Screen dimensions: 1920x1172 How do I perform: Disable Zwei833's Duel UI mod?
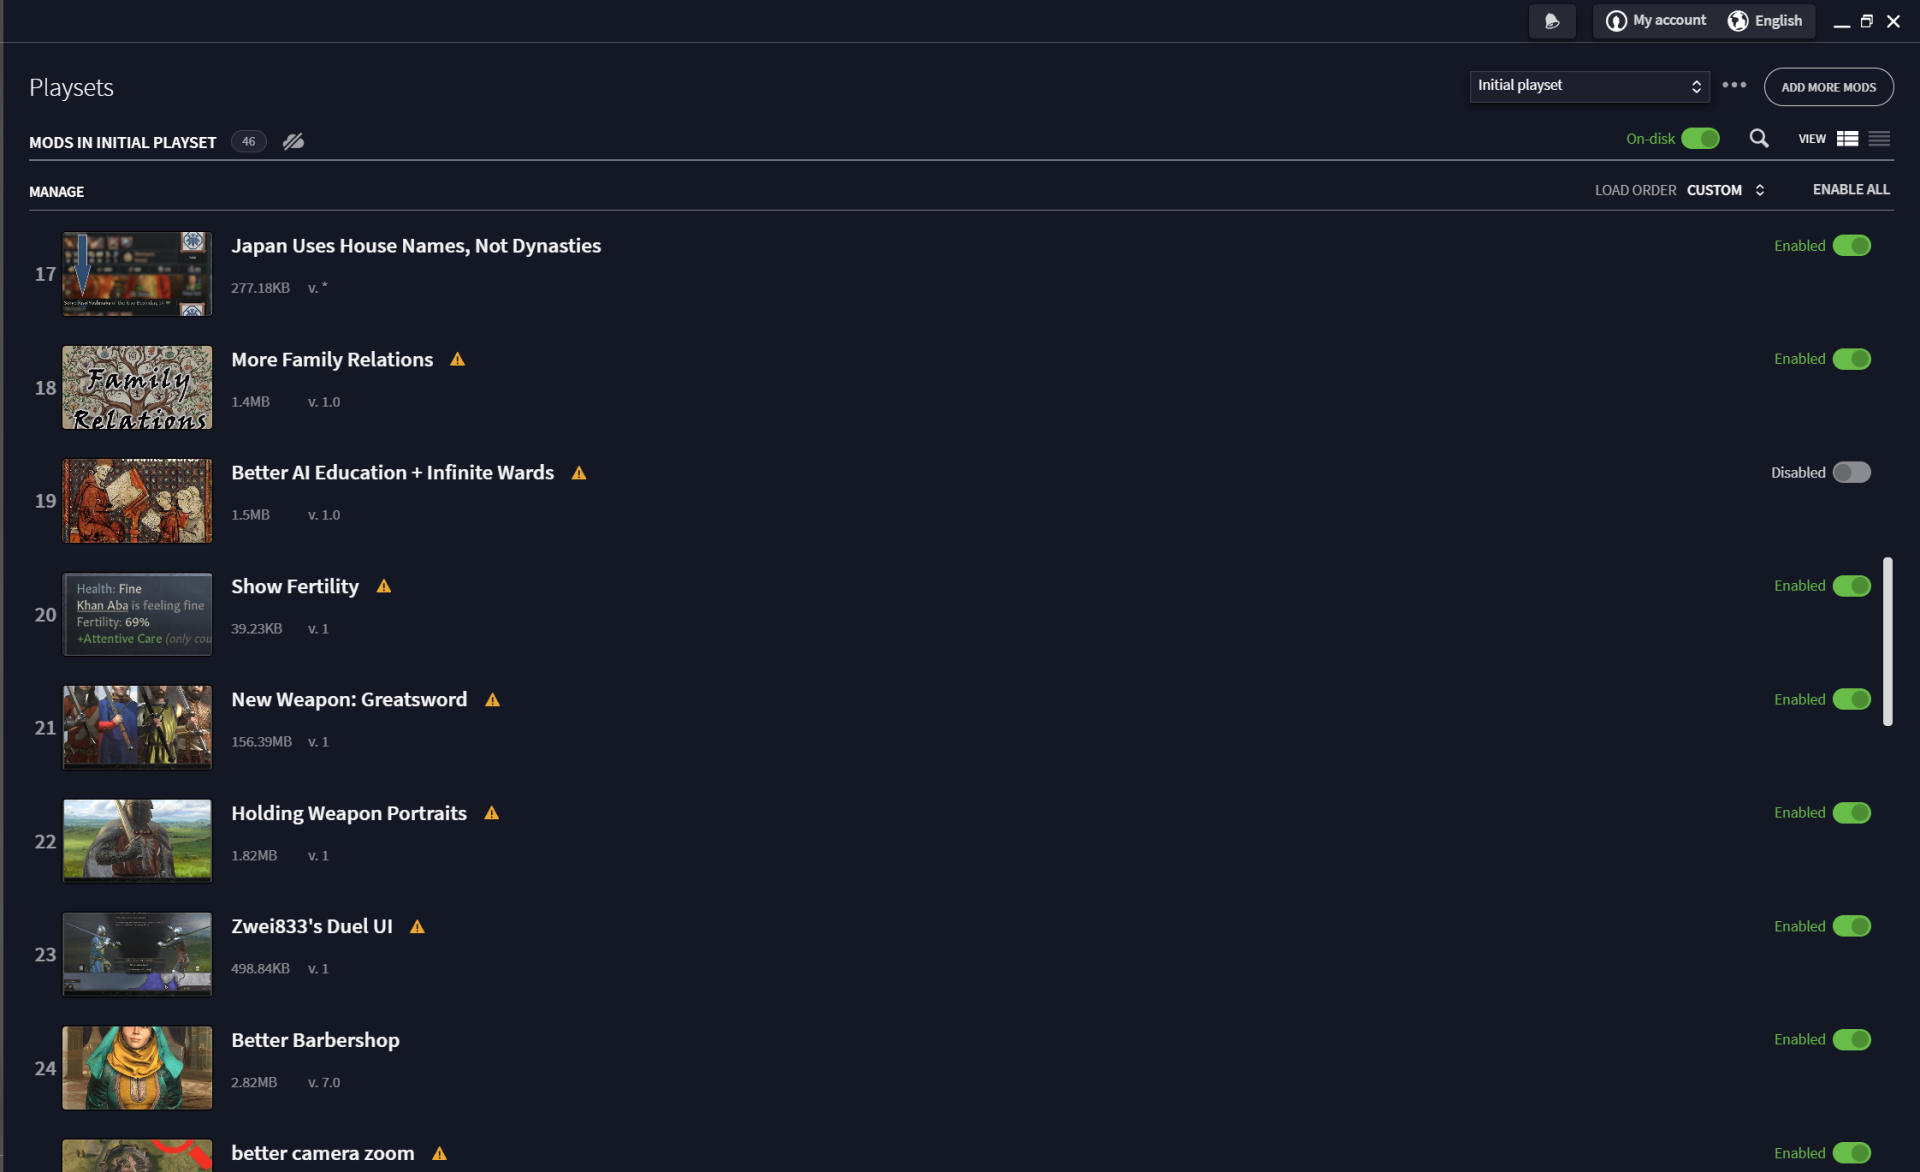click(1851, 927)
